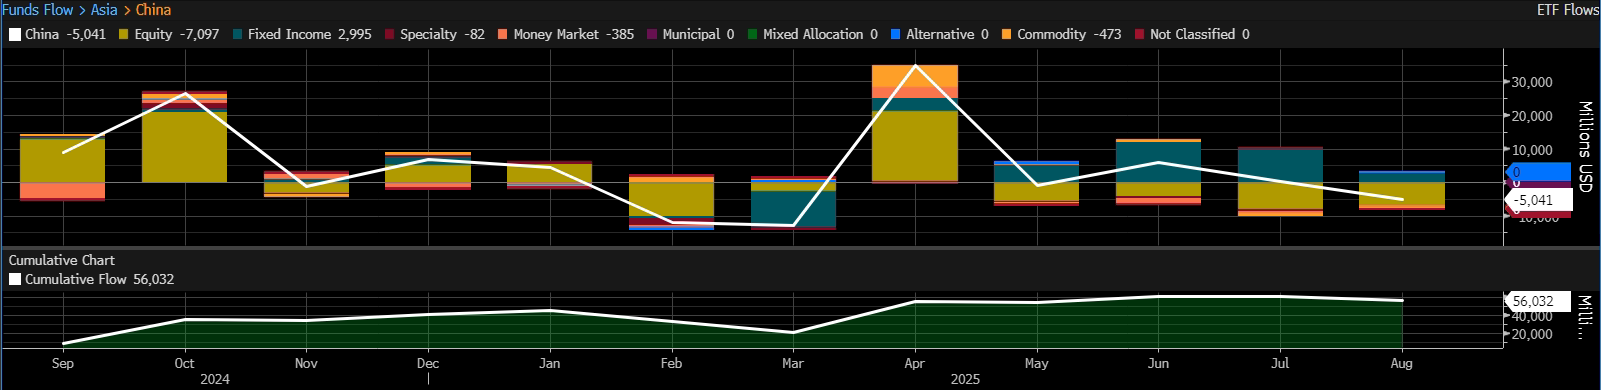Image resolution: width=1601 pixels, height=390 pixels.
Task: Select the Jan month axis label
Action: (550, 363)
